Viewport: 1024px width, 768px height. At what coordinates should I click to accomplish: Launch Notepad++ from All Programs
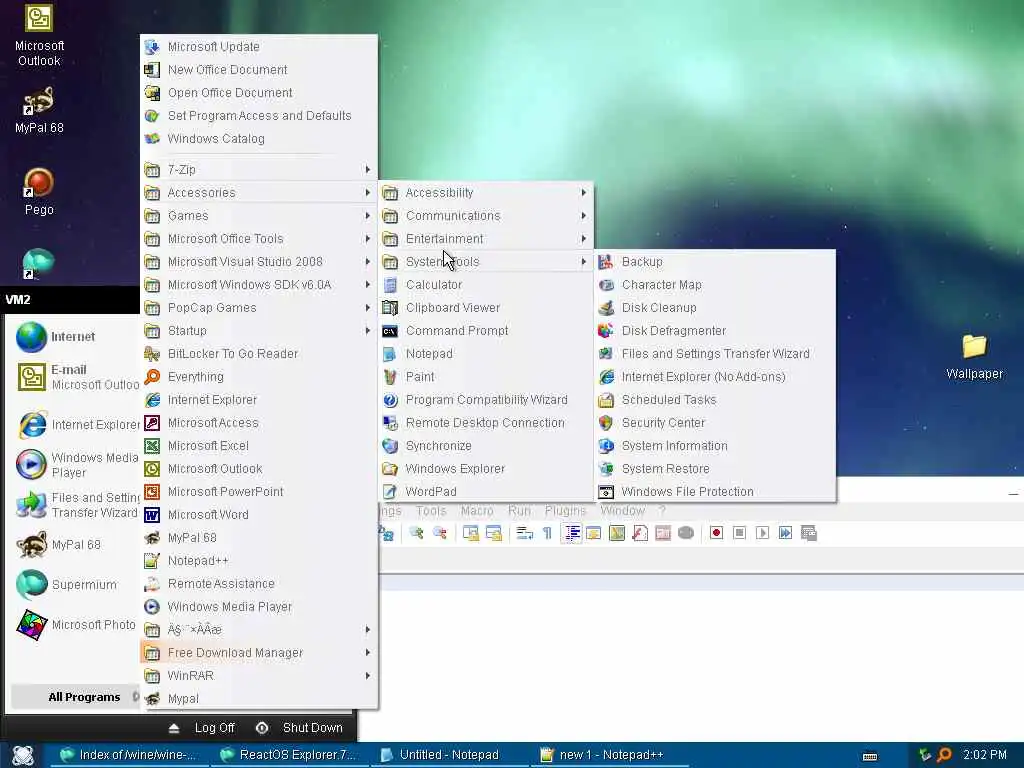(259, 560)
